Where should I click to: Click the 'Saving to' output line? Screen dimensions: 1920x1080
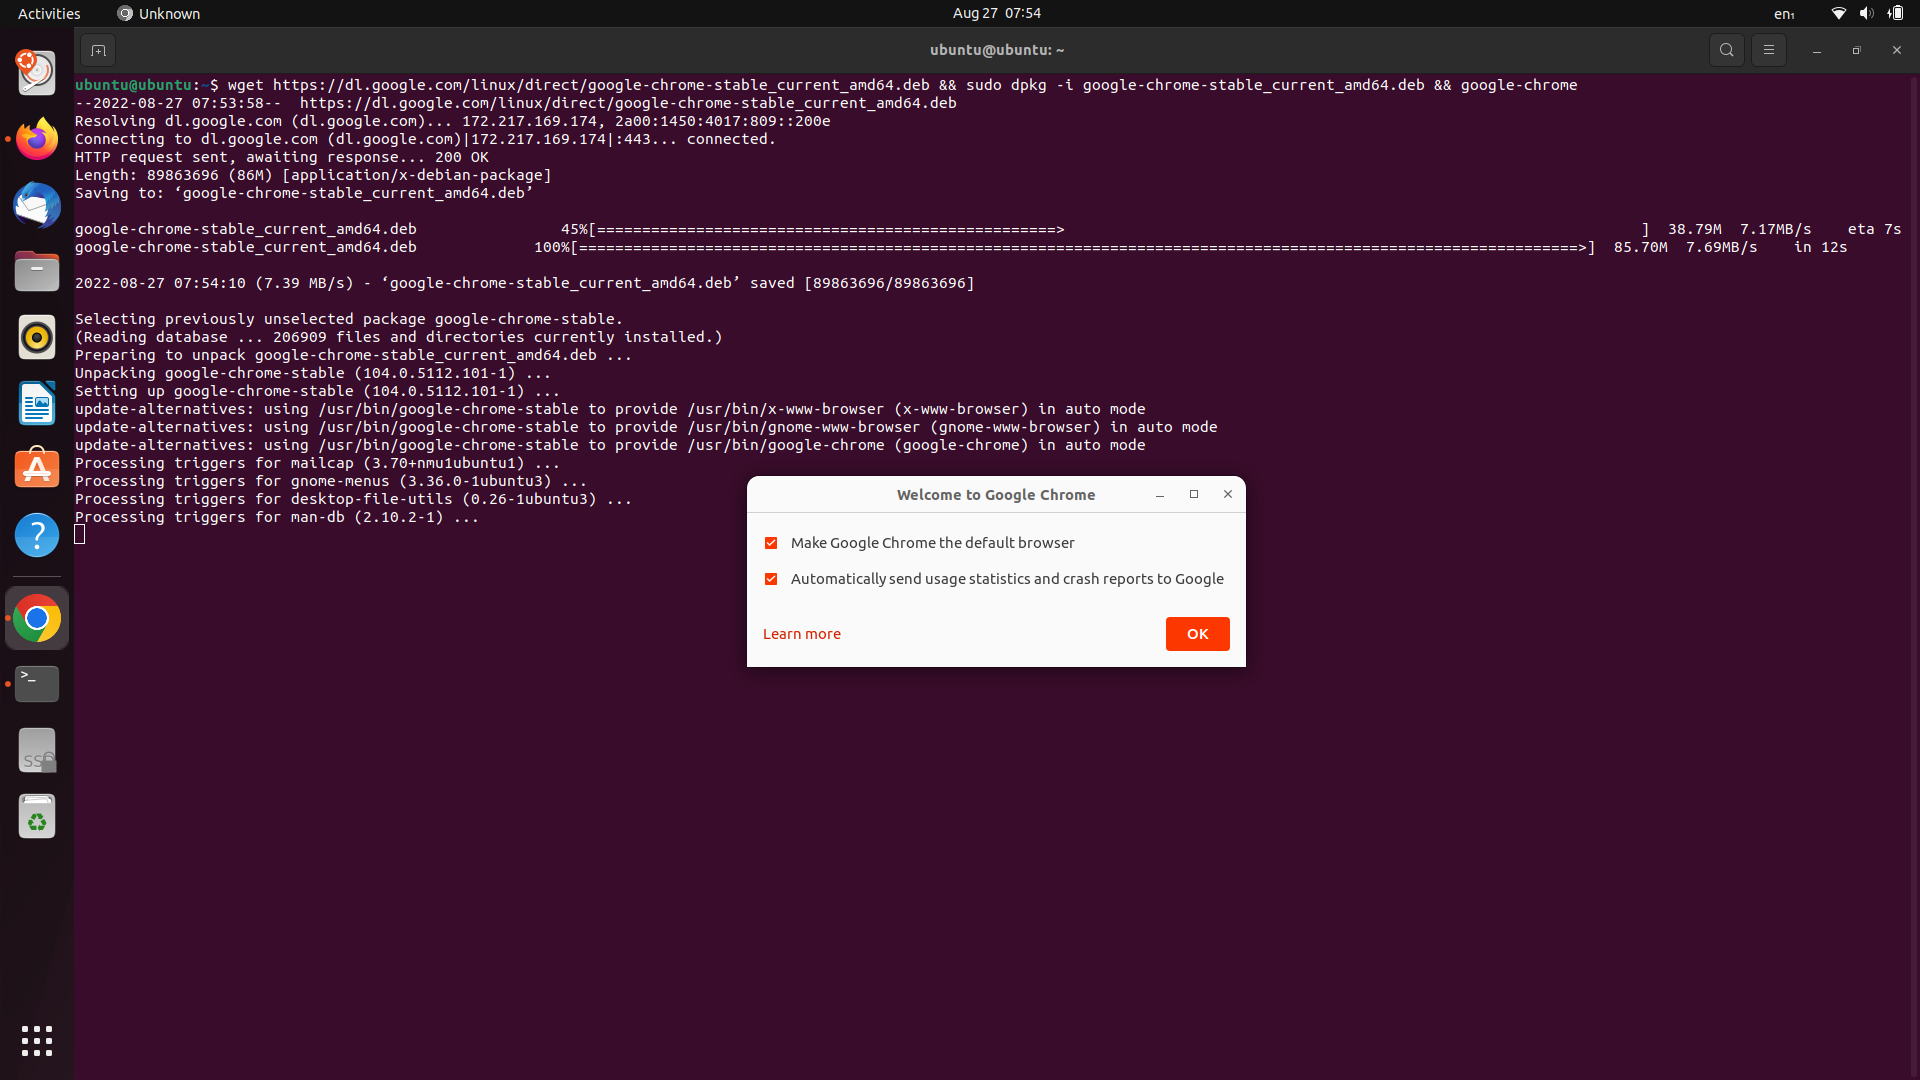303,193
